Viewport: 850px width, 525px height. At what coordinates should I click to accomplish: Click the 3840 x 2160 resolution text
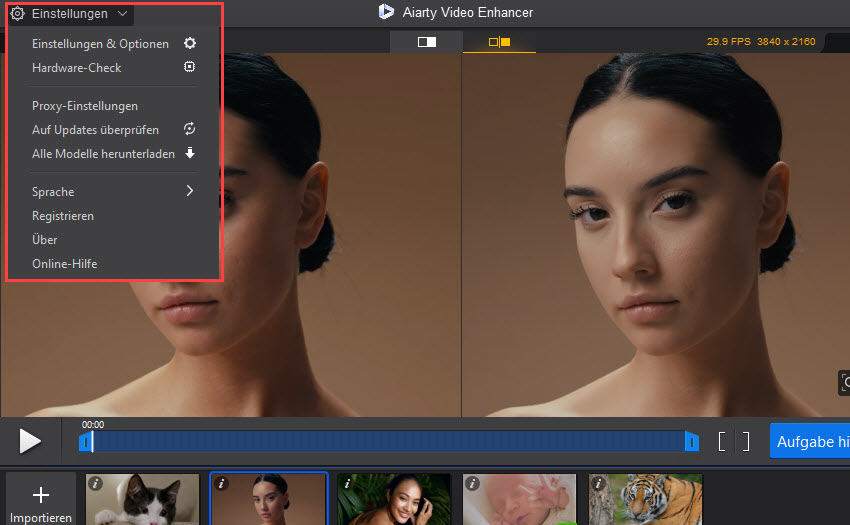click(x=786, y=42)
